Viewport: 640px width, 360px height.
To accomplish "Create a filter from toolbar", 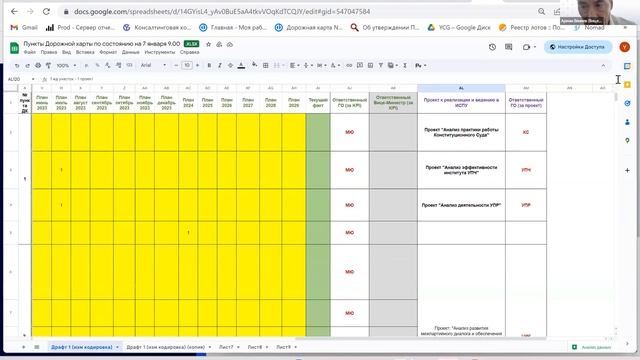I will coord(380,65).
